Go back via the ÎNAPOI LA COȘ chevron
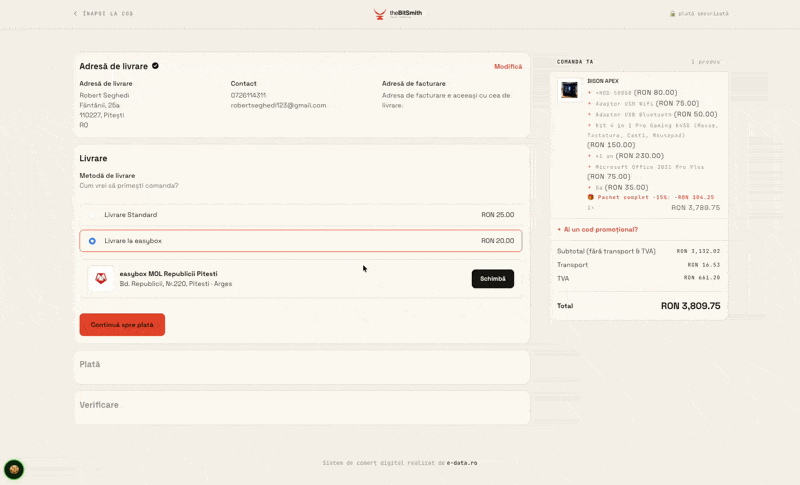The height and width of the screenshot is (485, 800). click(x=76, y=14)
